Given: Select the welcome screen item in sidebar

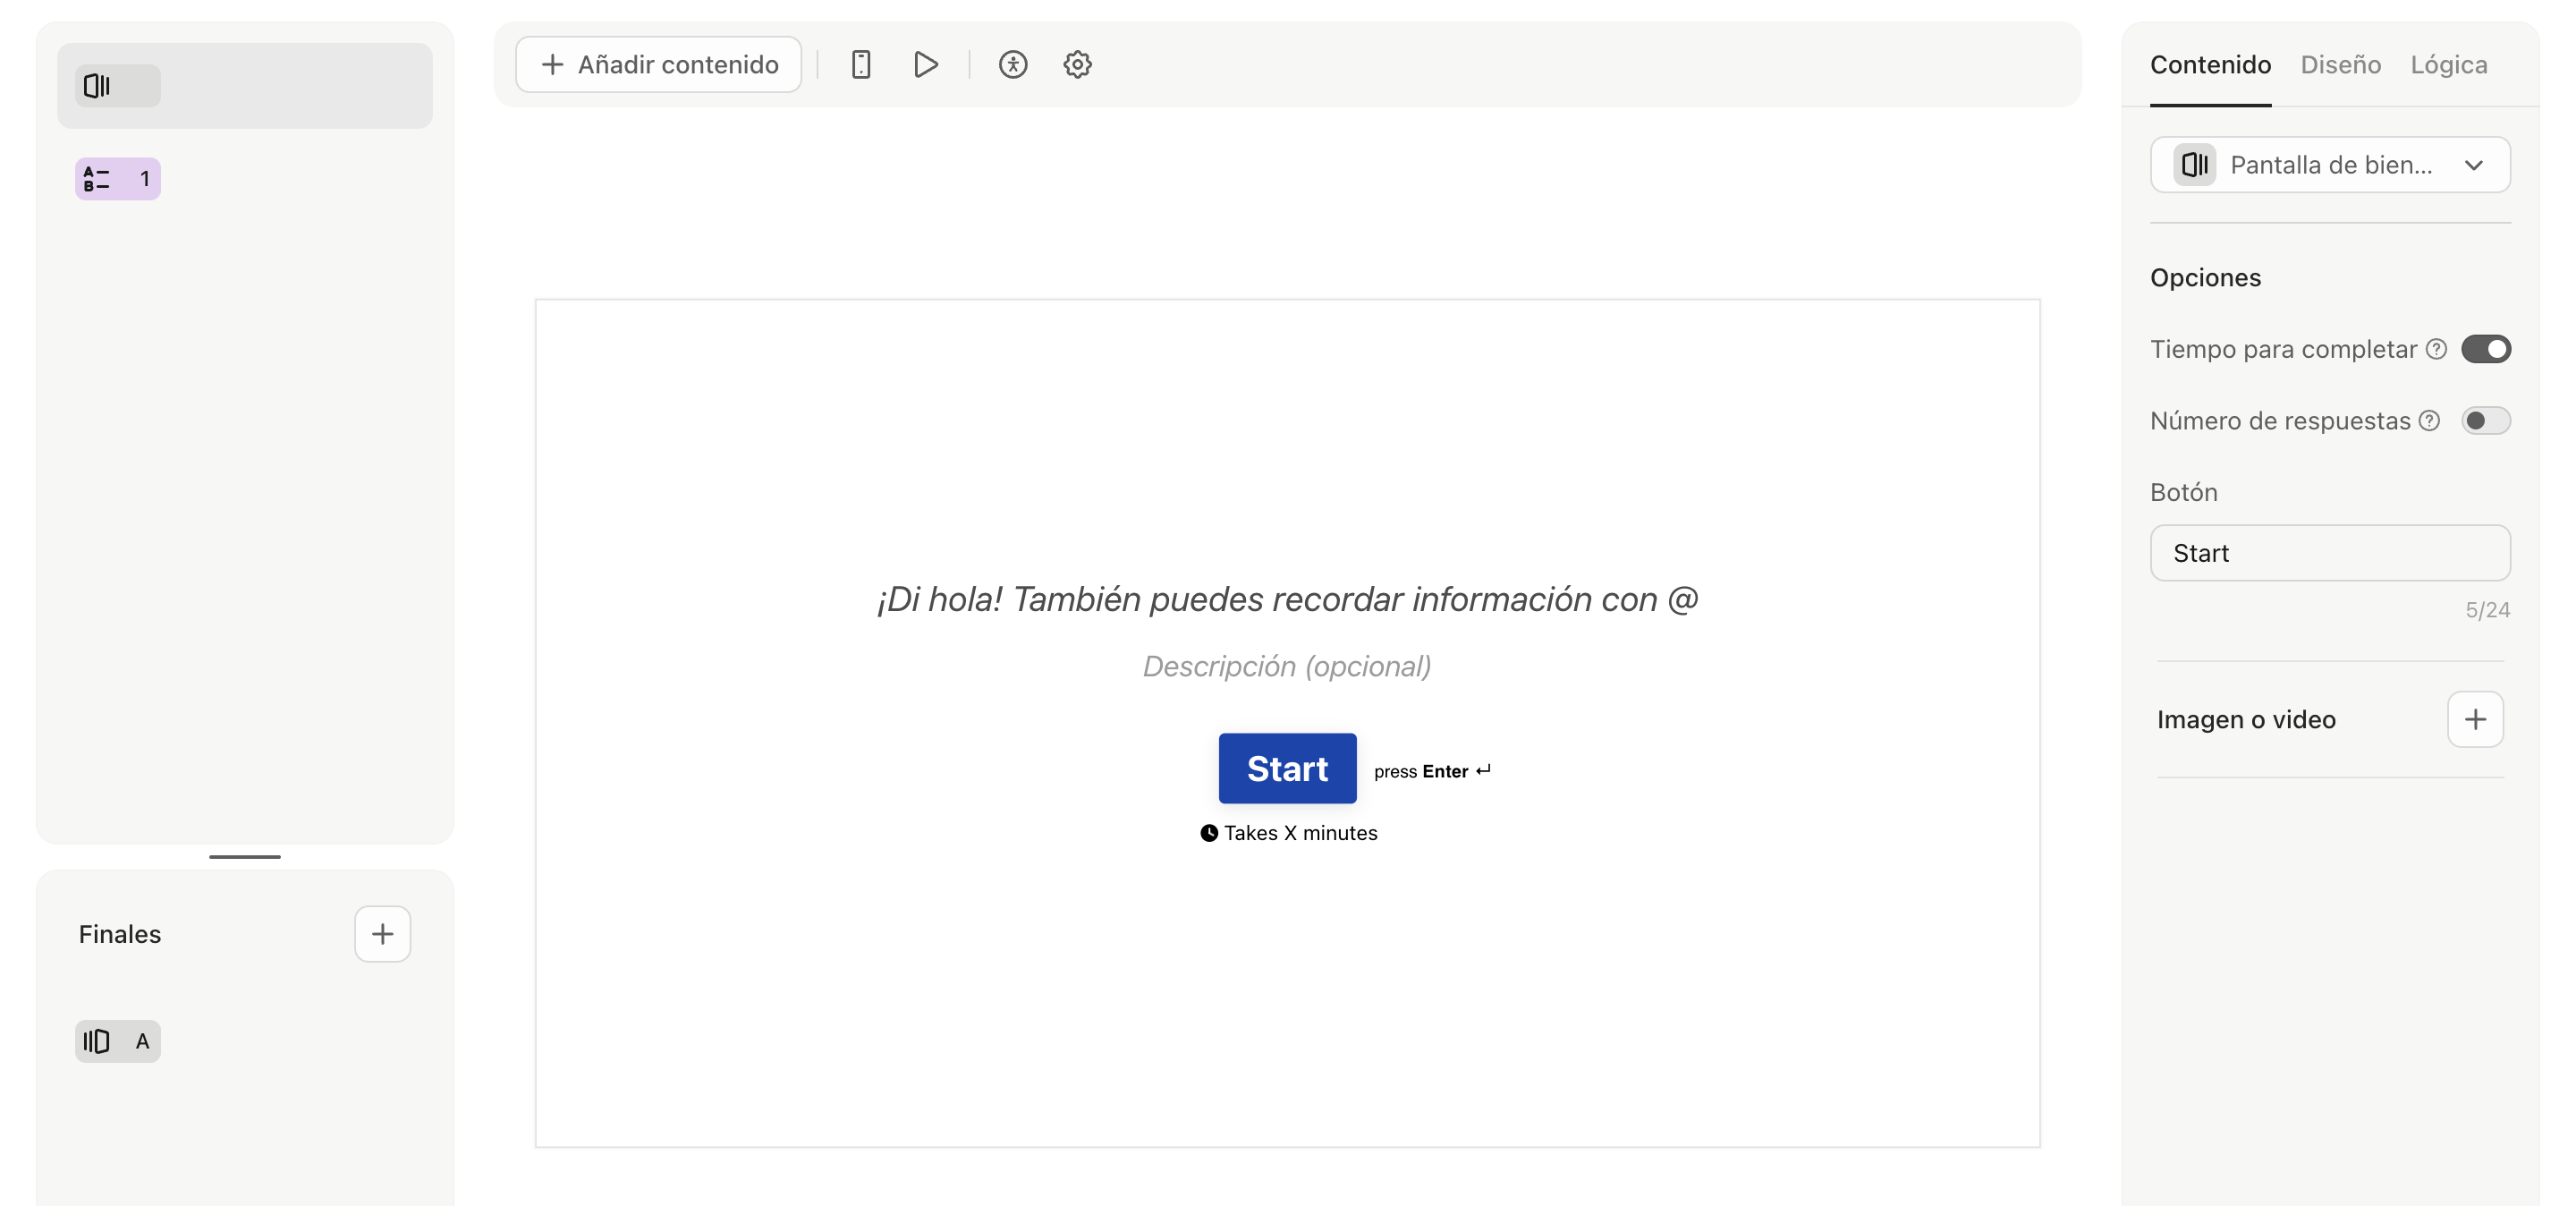Looking at the screenshot, I should pyautogui.click(x=244, y=86).
